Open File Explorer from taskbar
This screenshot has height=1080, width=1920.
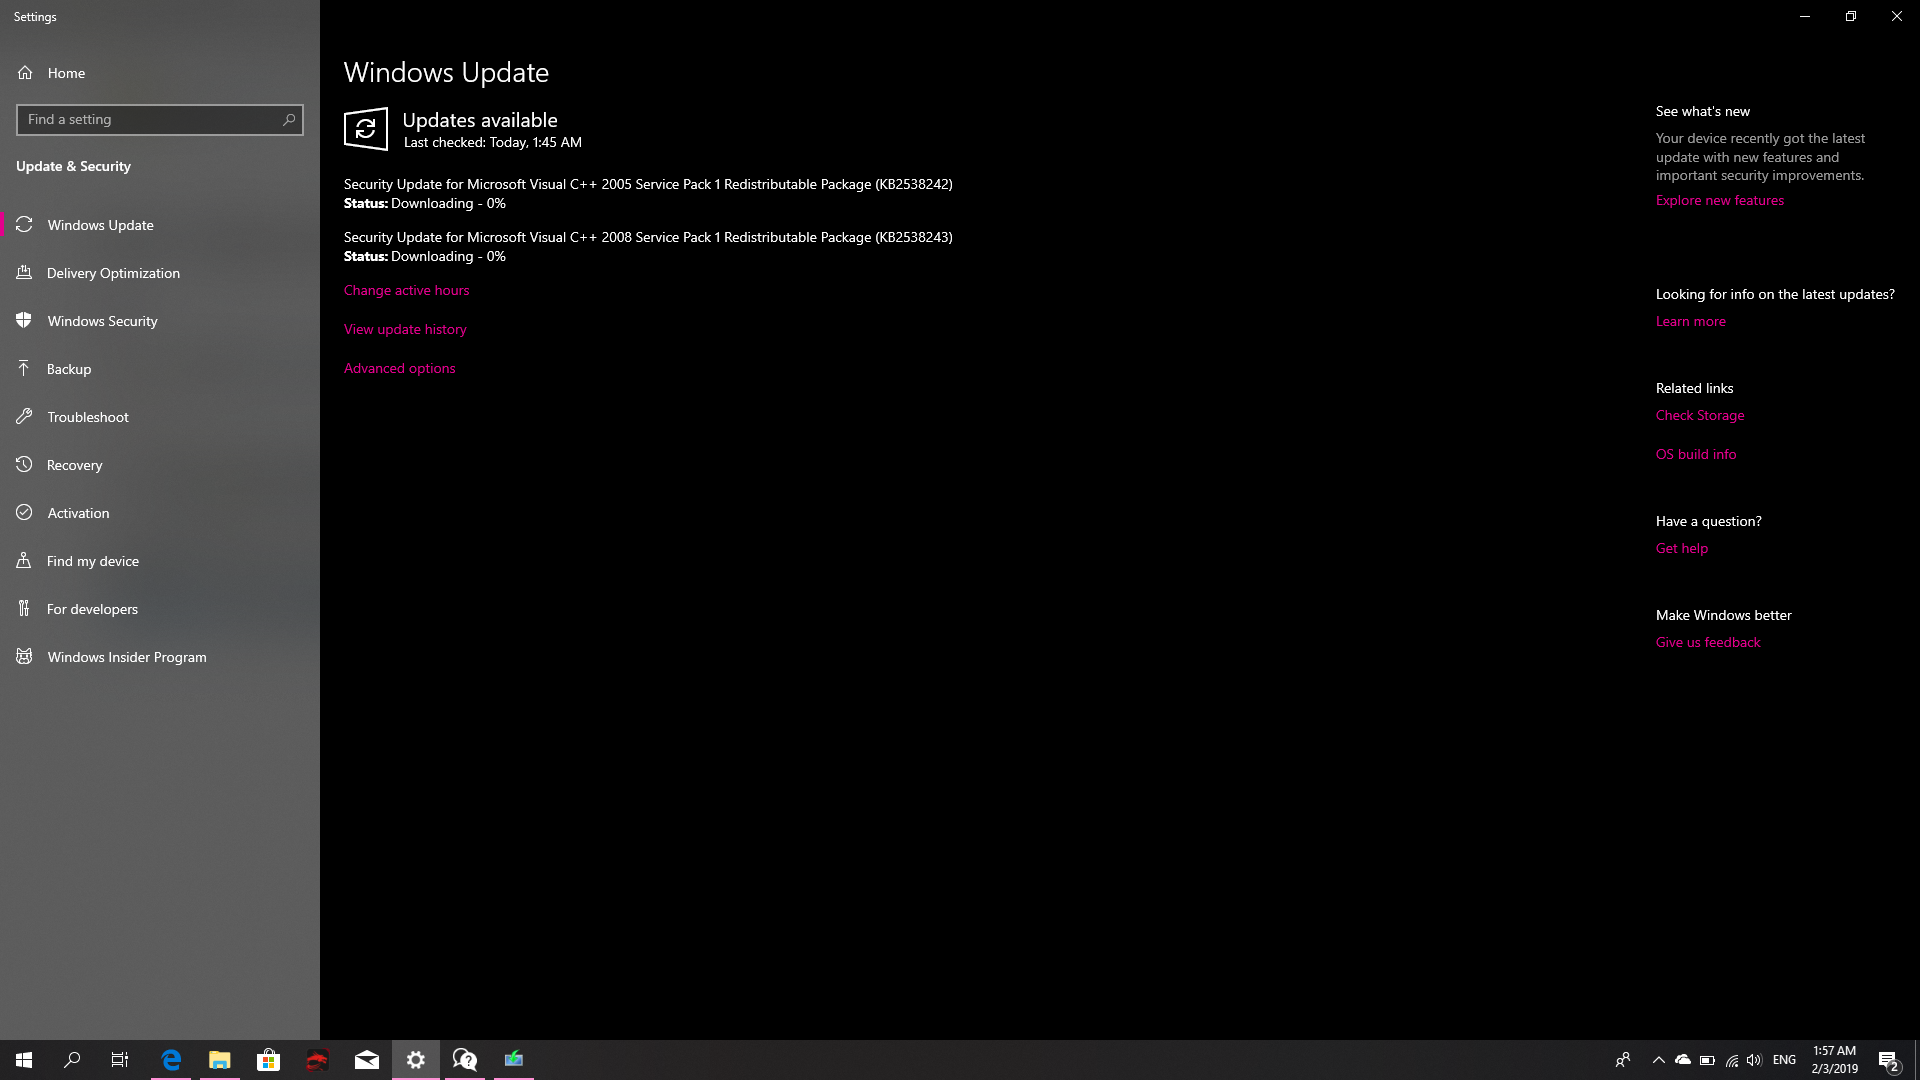click(220, 1060)
